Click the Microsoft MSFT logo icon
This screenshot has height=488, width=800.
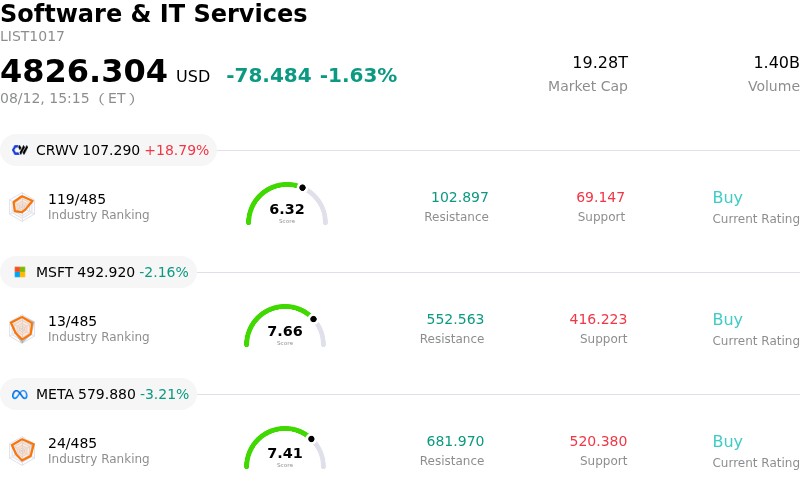pyautogui.click(x=20, y=272)
